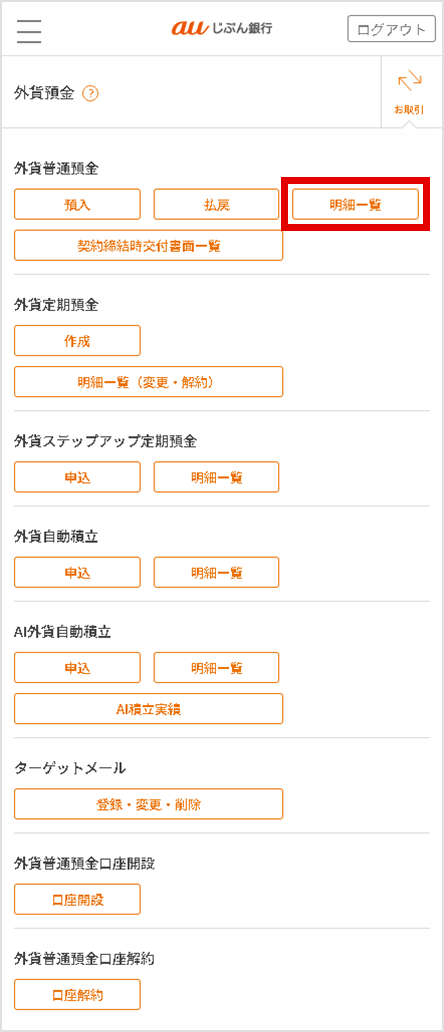Viewport: 444px width, 1032px height.
Task: Open 明細一覧（変更・解約）
Action: coord(149,382)
